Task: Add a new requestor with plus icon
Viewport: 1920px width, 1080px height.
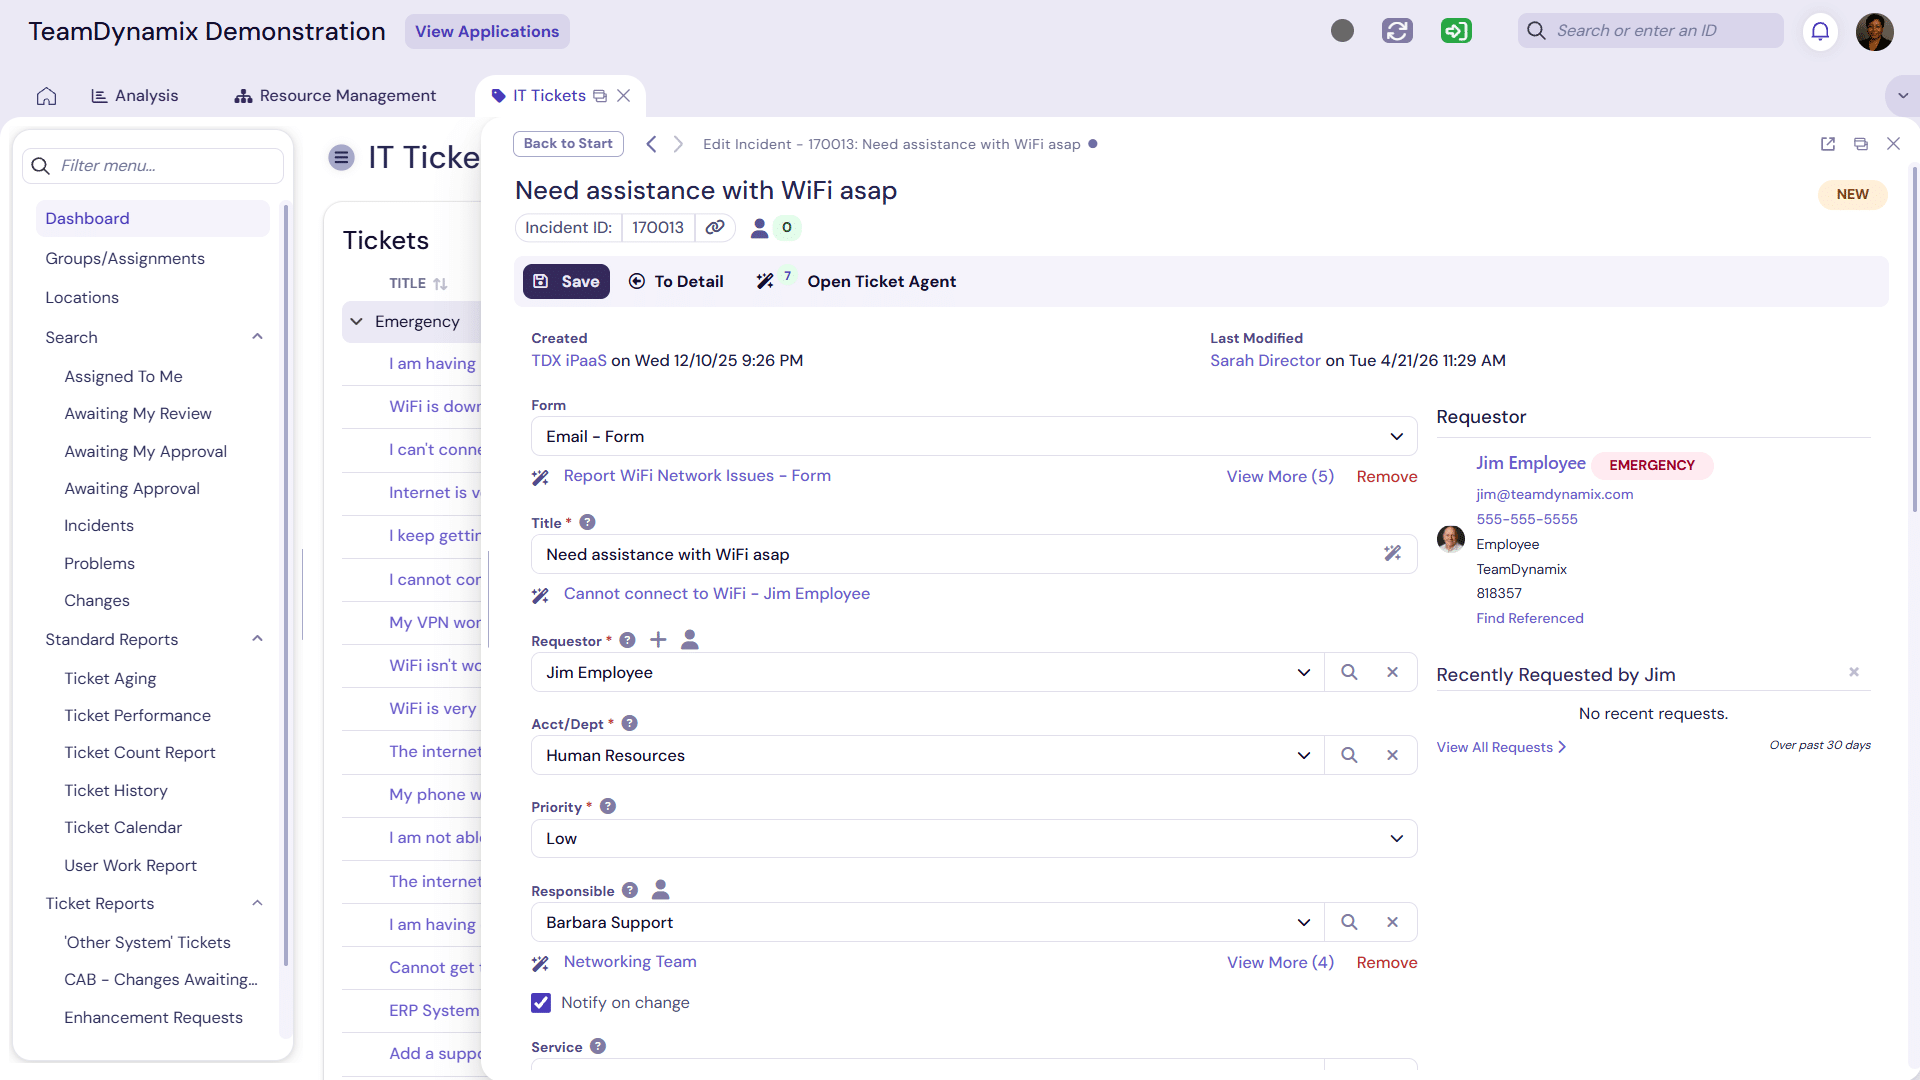Action: click(x=658, y=640)
